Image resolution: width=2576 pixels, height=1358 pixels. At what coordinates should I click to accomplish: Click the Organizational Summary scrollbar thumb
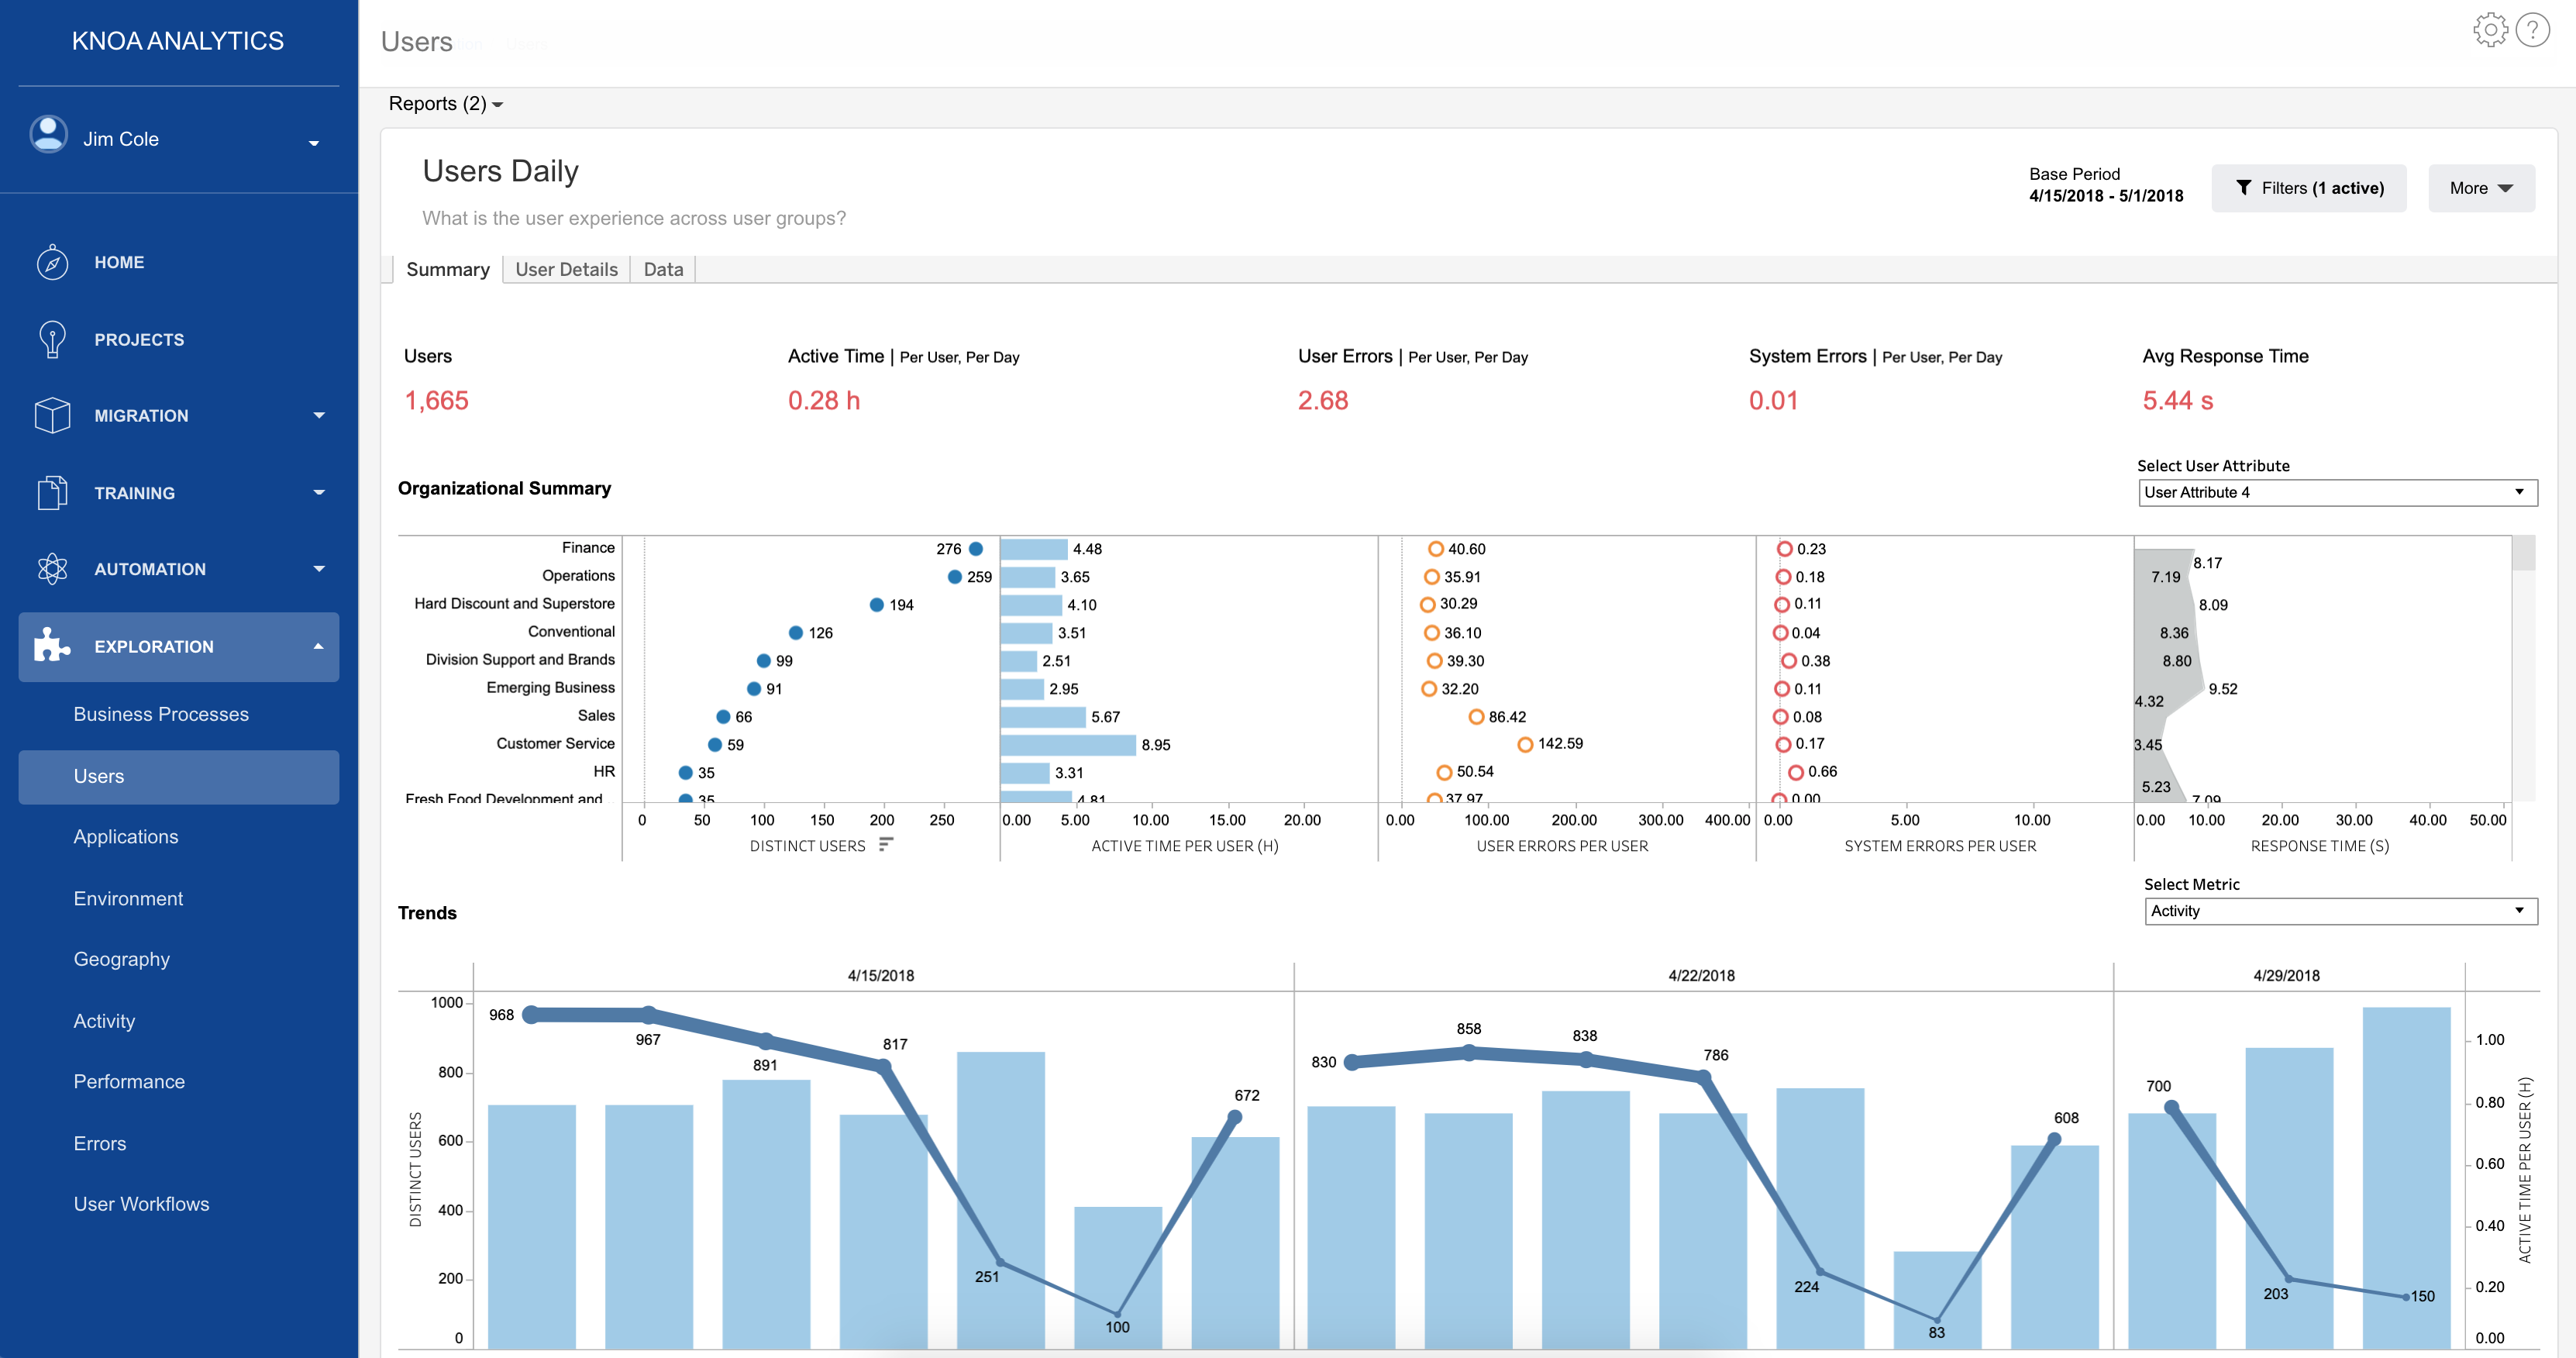(2523, 553)
